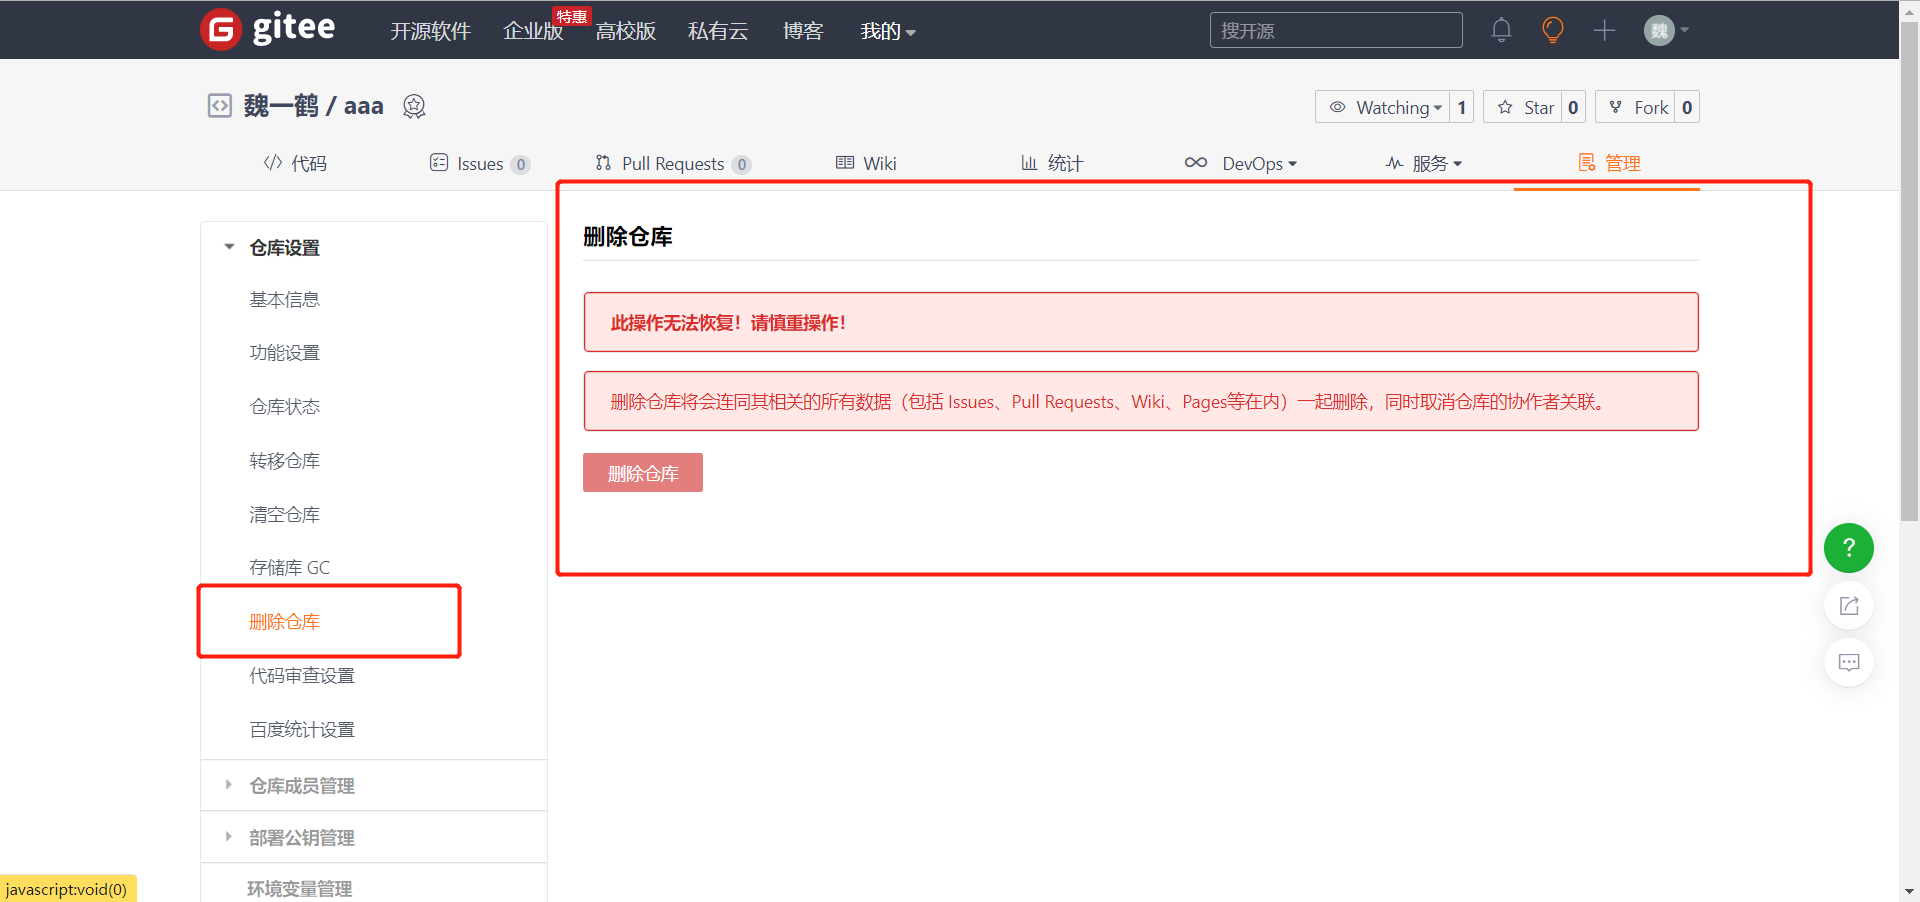Viewport: 1920px width, 902px height.
Task: Go to 开源软件 in top navigation
Action: click(x=430, y=31)
